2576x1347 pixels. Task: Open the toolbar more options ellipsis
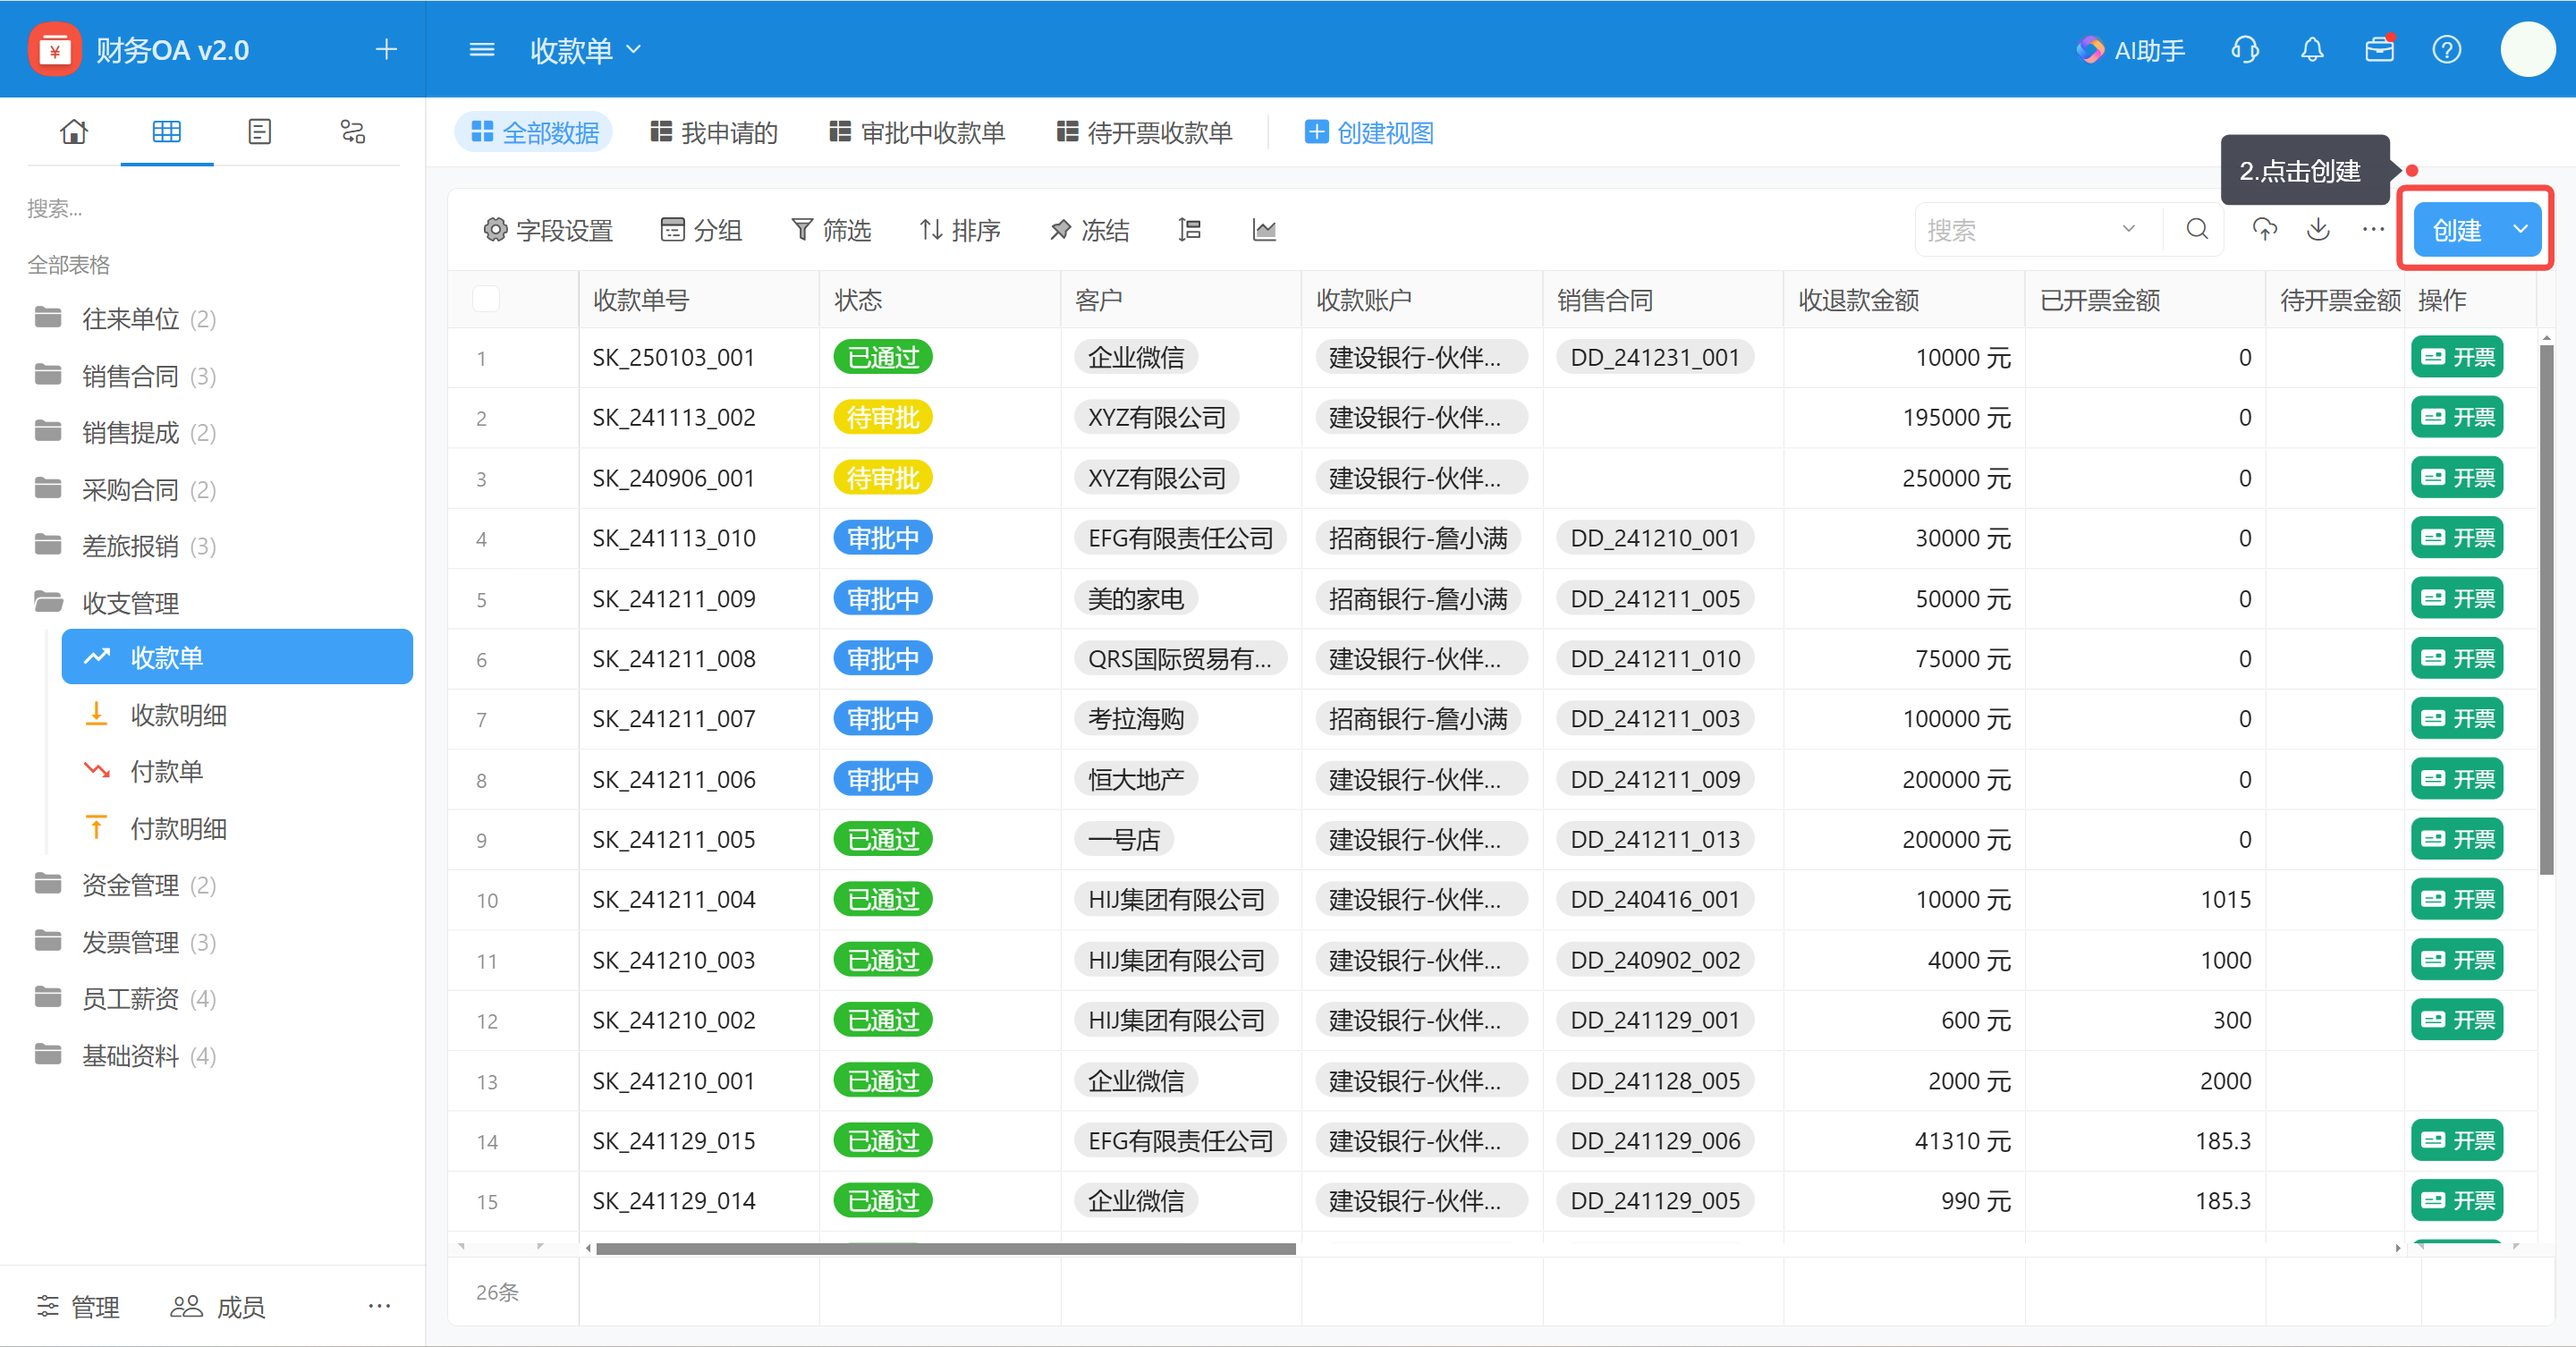(2373, 230)
